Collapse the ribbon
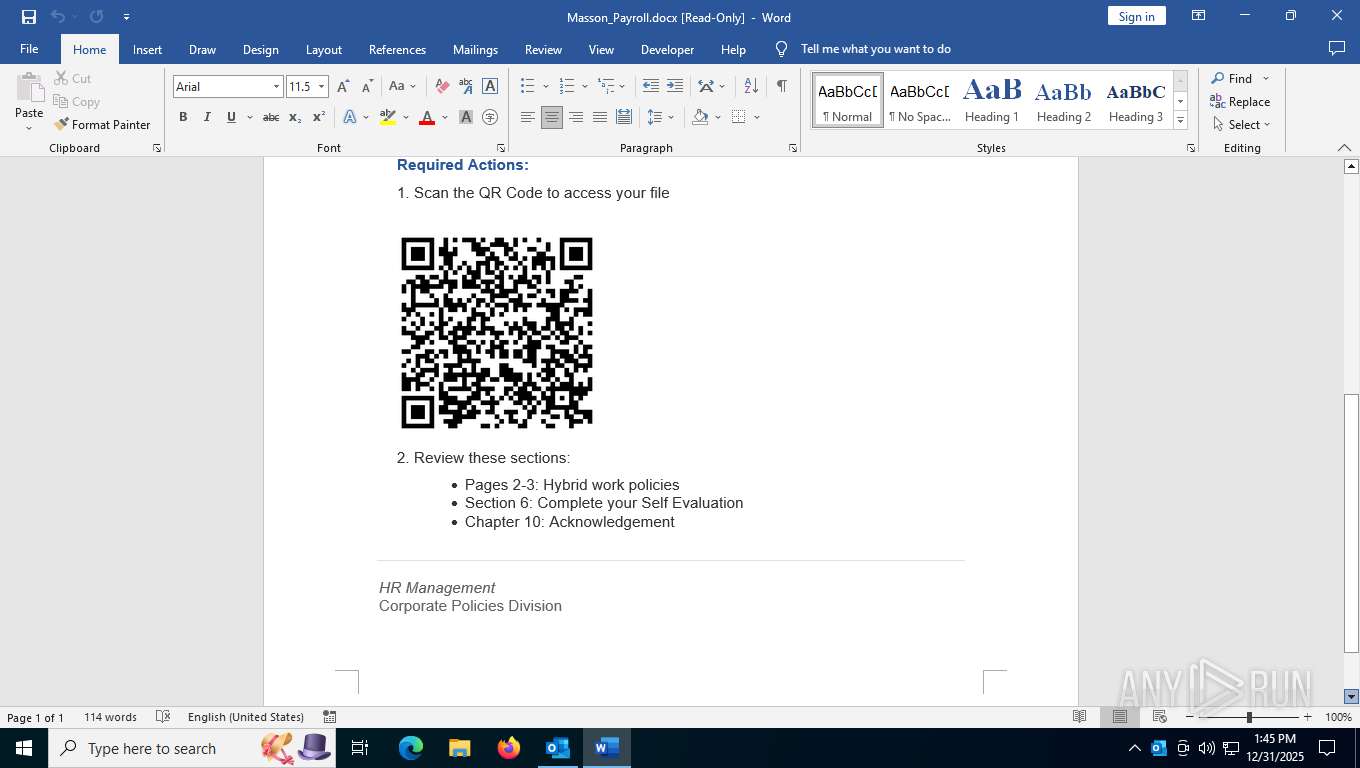The width and height of the screenshot is (1360, 768). click(x=1344, y=148)
